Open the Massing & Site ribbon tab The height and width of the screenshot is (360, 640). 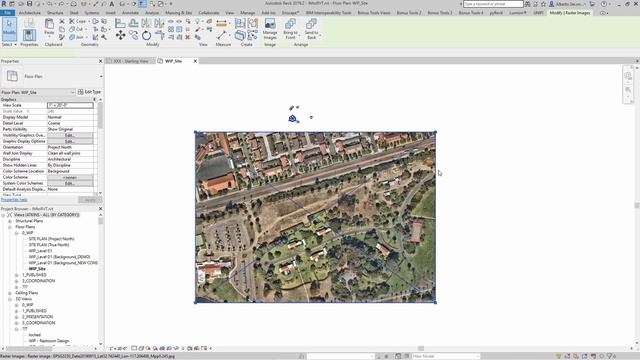[x=179, y=13]
